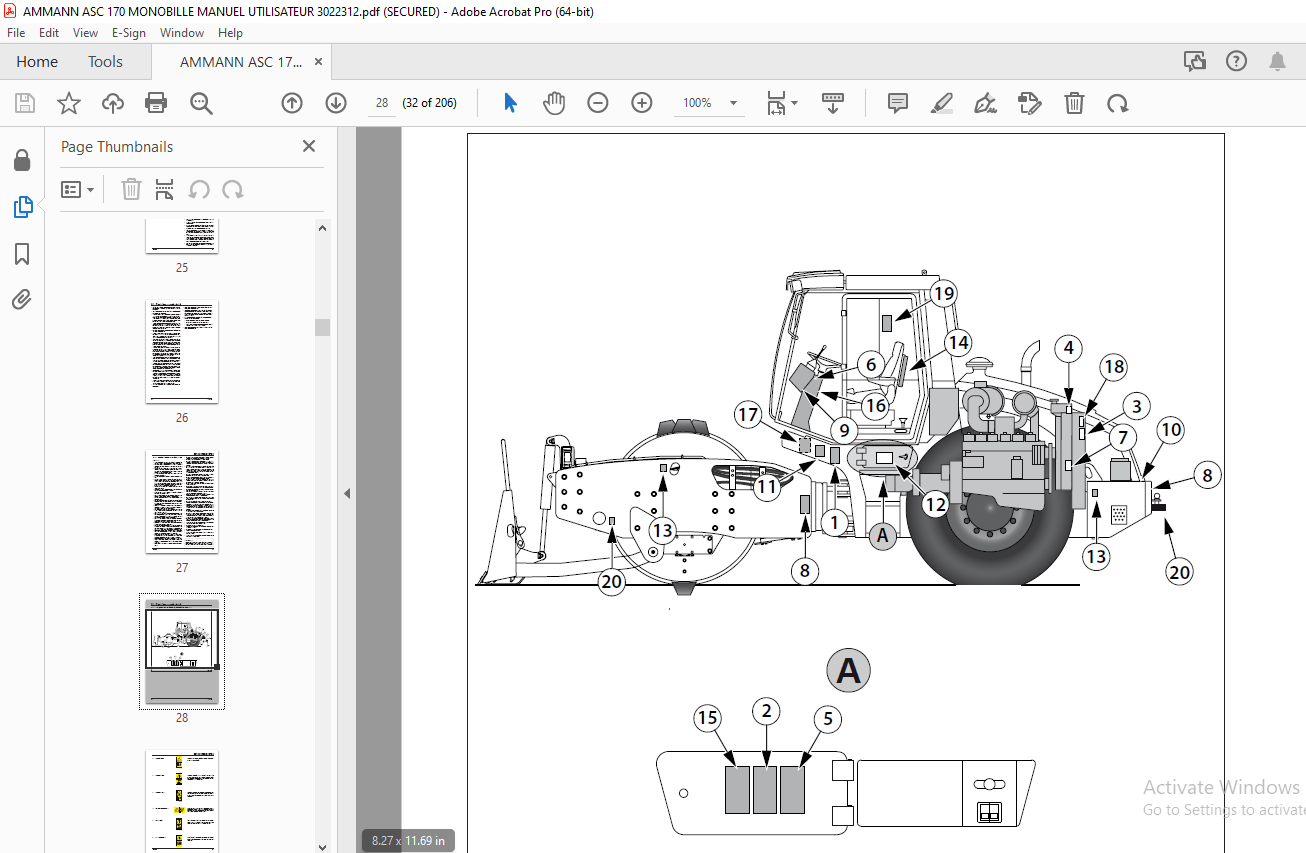Close the Page Thumbnails panel
The image size is (1306, 853).
pos(309,146)
